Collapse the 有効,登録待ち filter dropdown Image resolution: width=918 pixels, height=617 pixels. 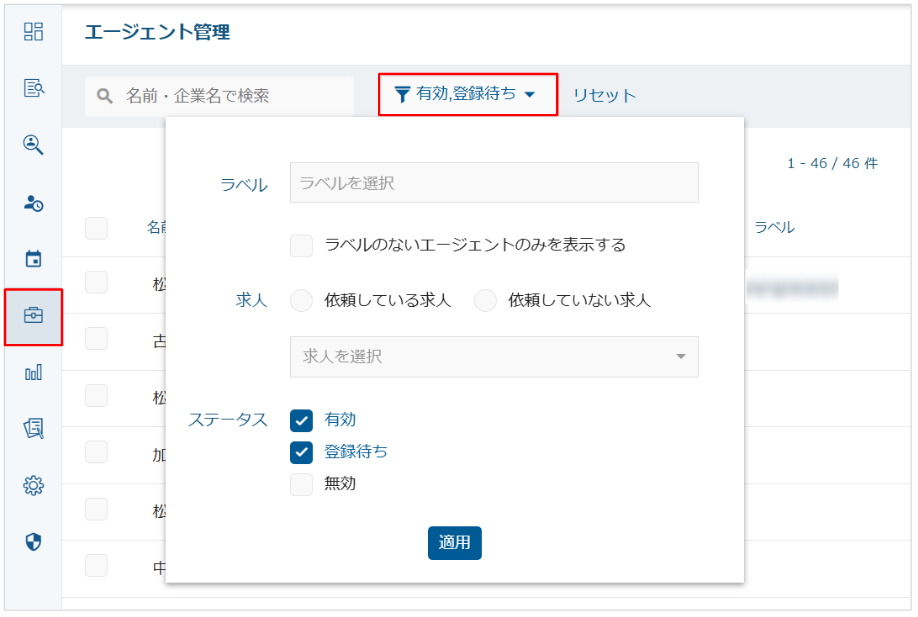[467, 95]
